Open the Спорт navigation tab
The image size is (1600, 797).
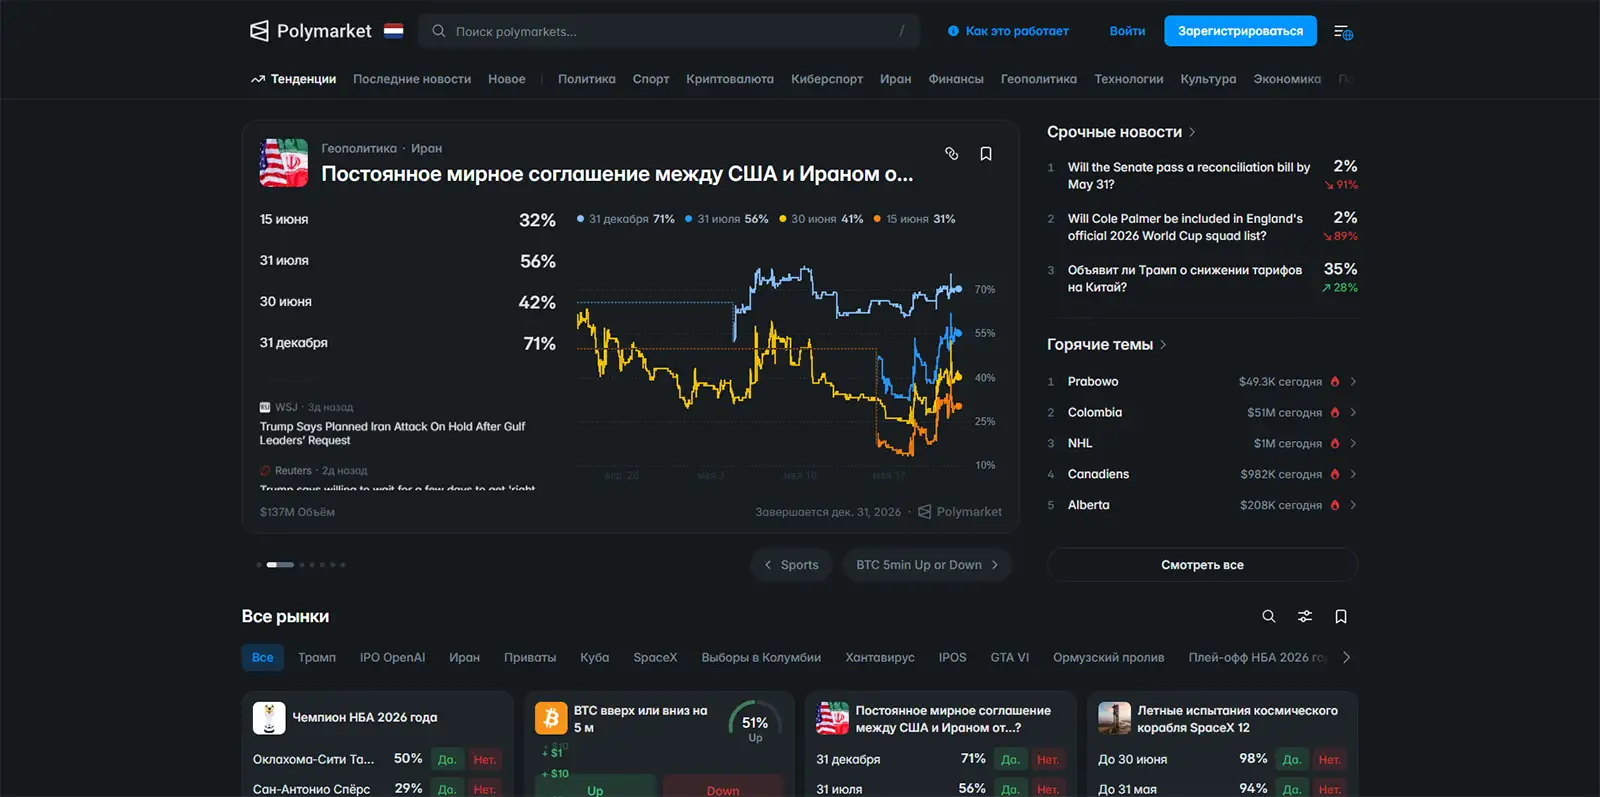(x=651, y=79)
